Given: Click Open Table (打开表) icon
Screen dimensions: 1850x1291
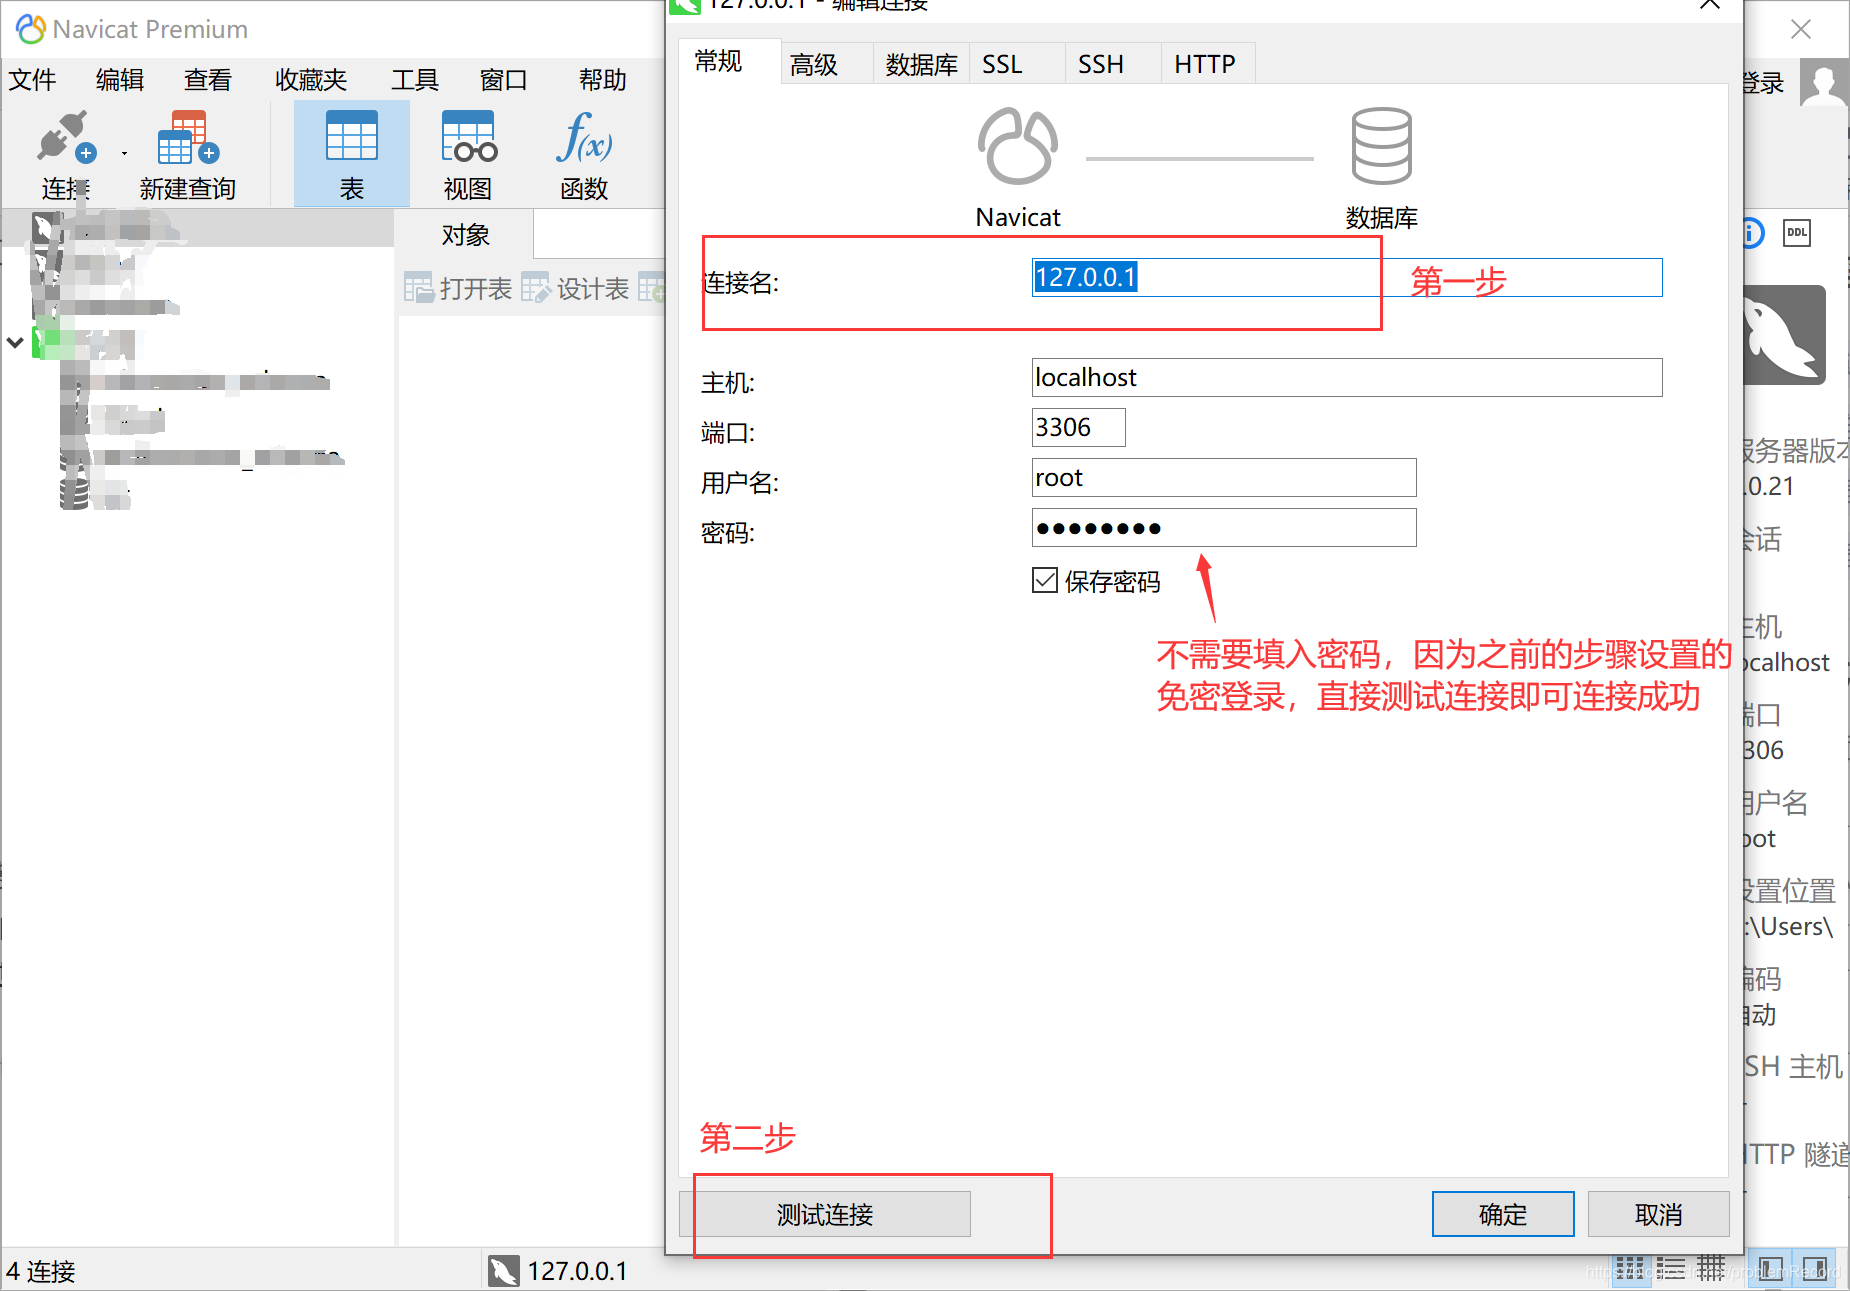Looking at the screenshot, I should (418, 288).
